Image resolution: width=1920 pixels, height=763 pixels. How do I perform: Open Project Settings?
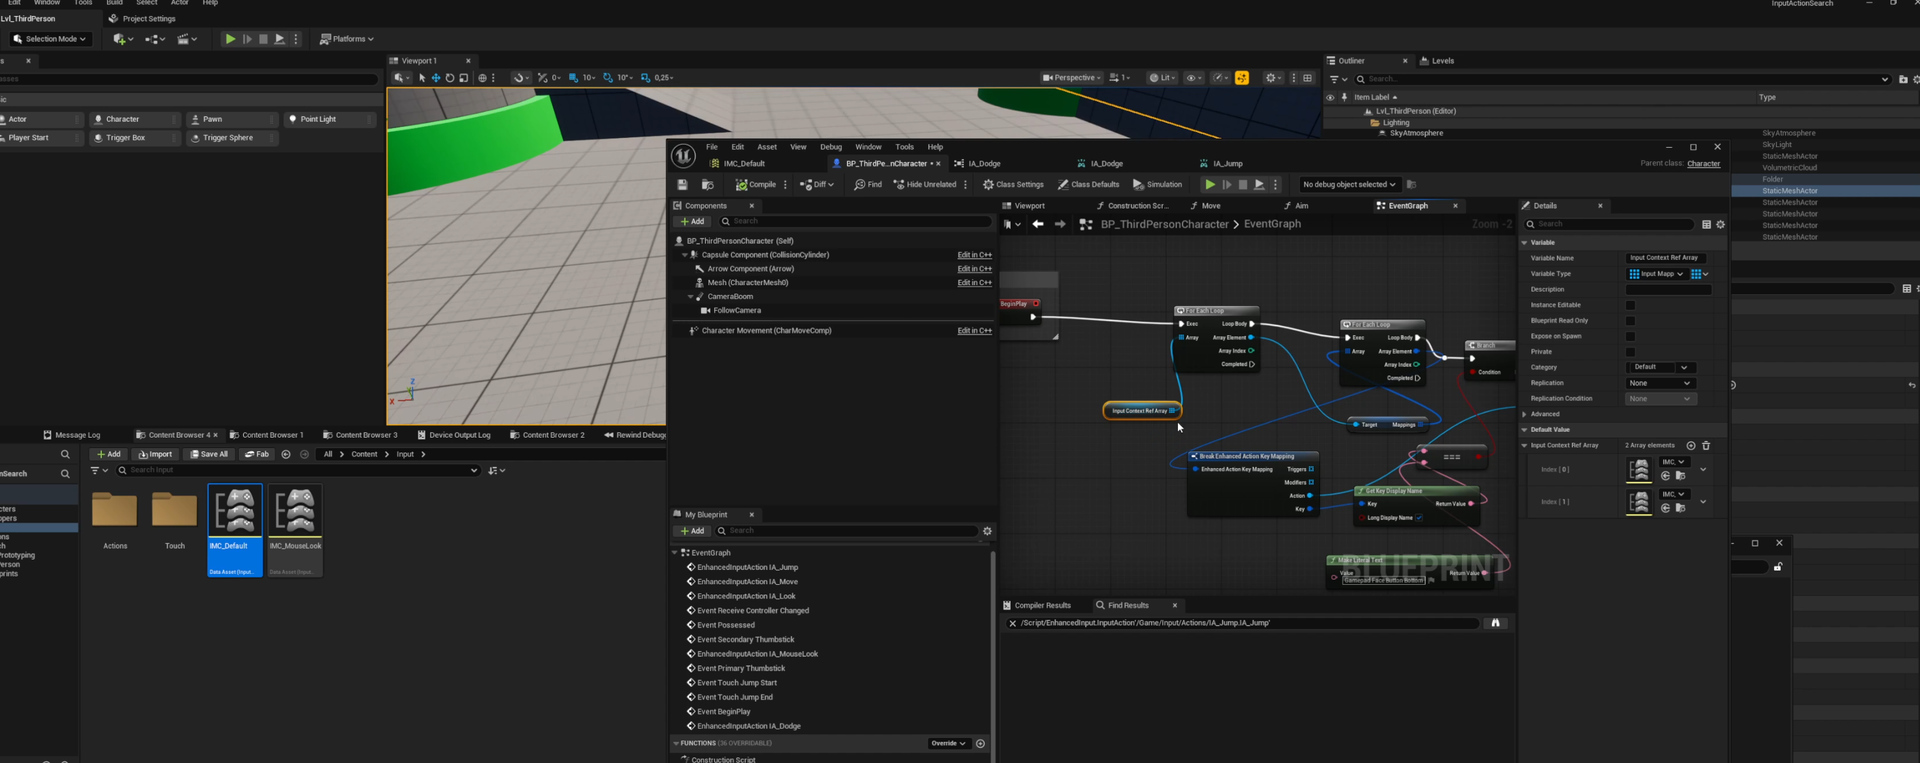(142, 18)
